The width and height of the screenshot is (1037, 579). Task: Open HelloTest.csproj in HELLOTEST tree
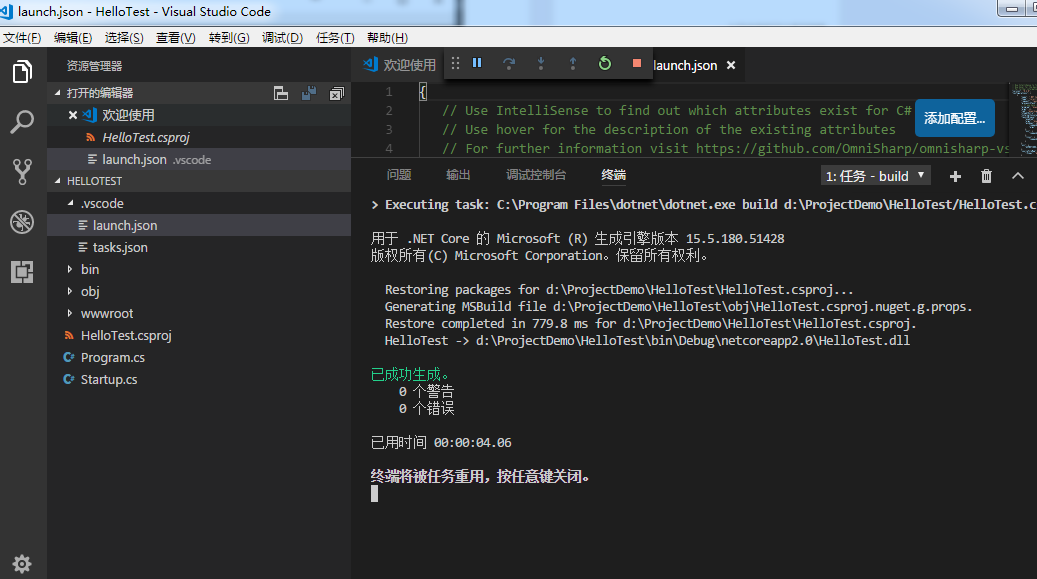click(x=198, y=335)
